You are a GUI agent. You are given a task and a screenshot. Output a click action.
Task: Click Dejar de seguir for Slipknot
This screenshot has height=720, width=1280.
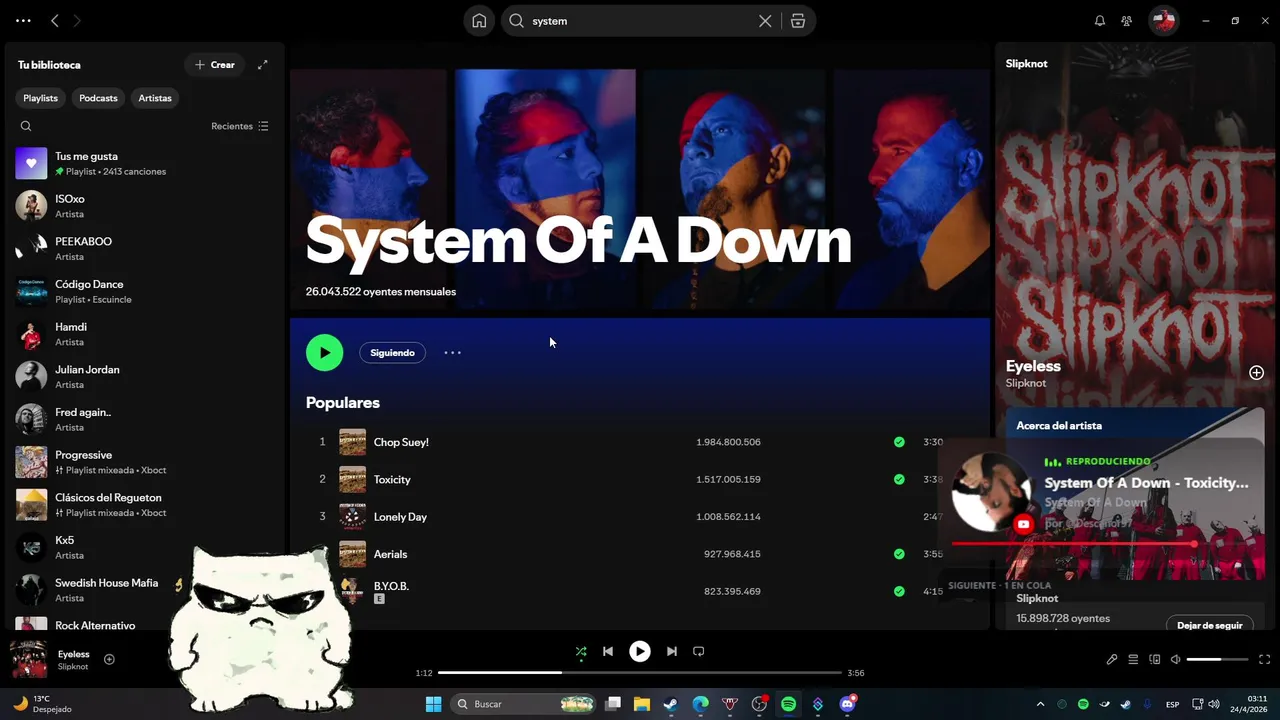(x=1209, y=625)
